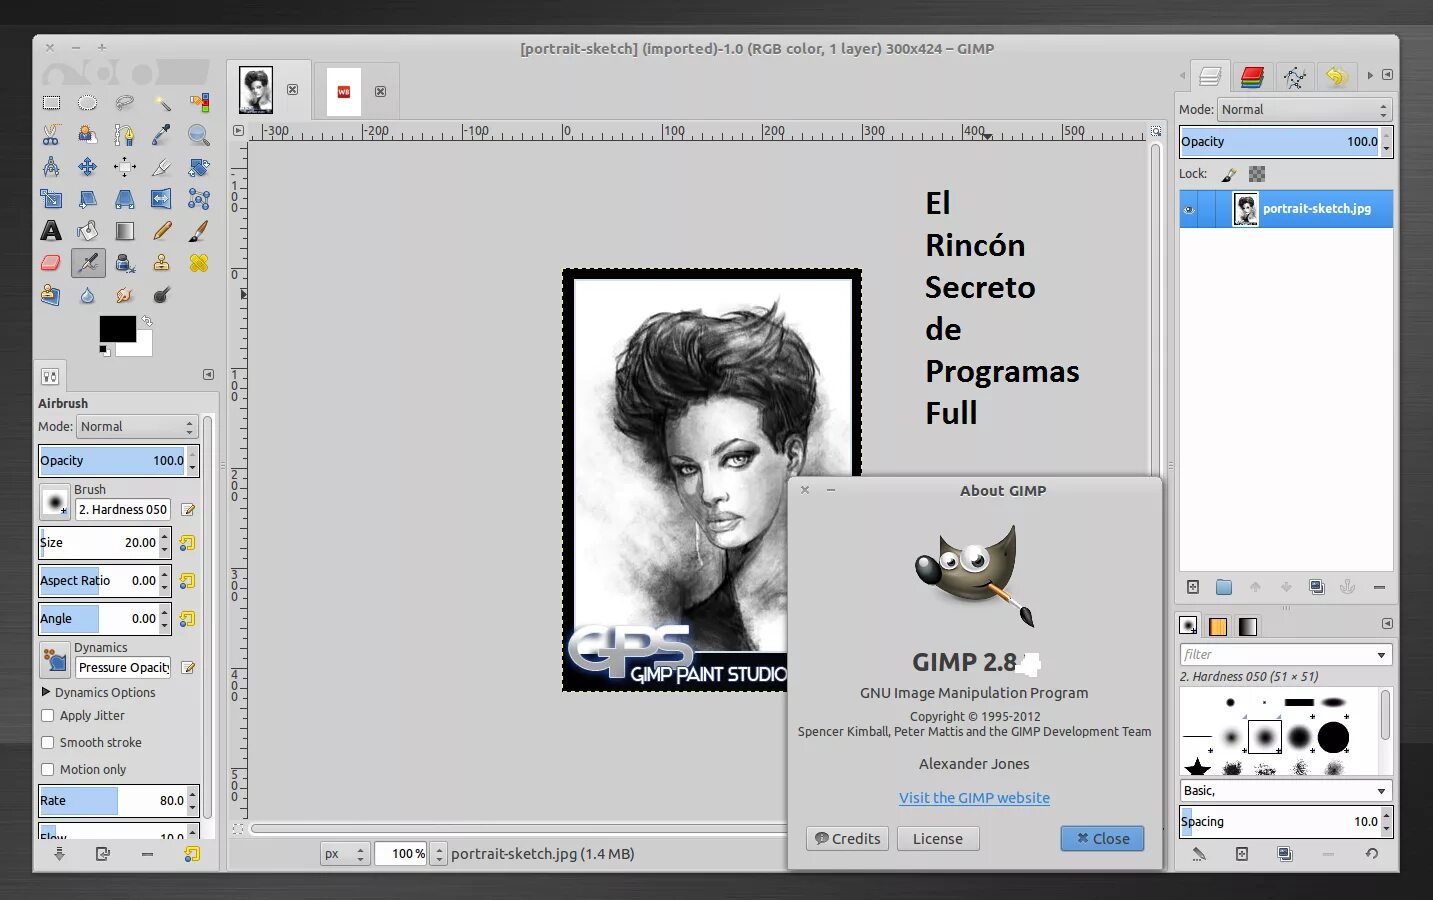Select the Rectangle Select tool

pos(51,103)
